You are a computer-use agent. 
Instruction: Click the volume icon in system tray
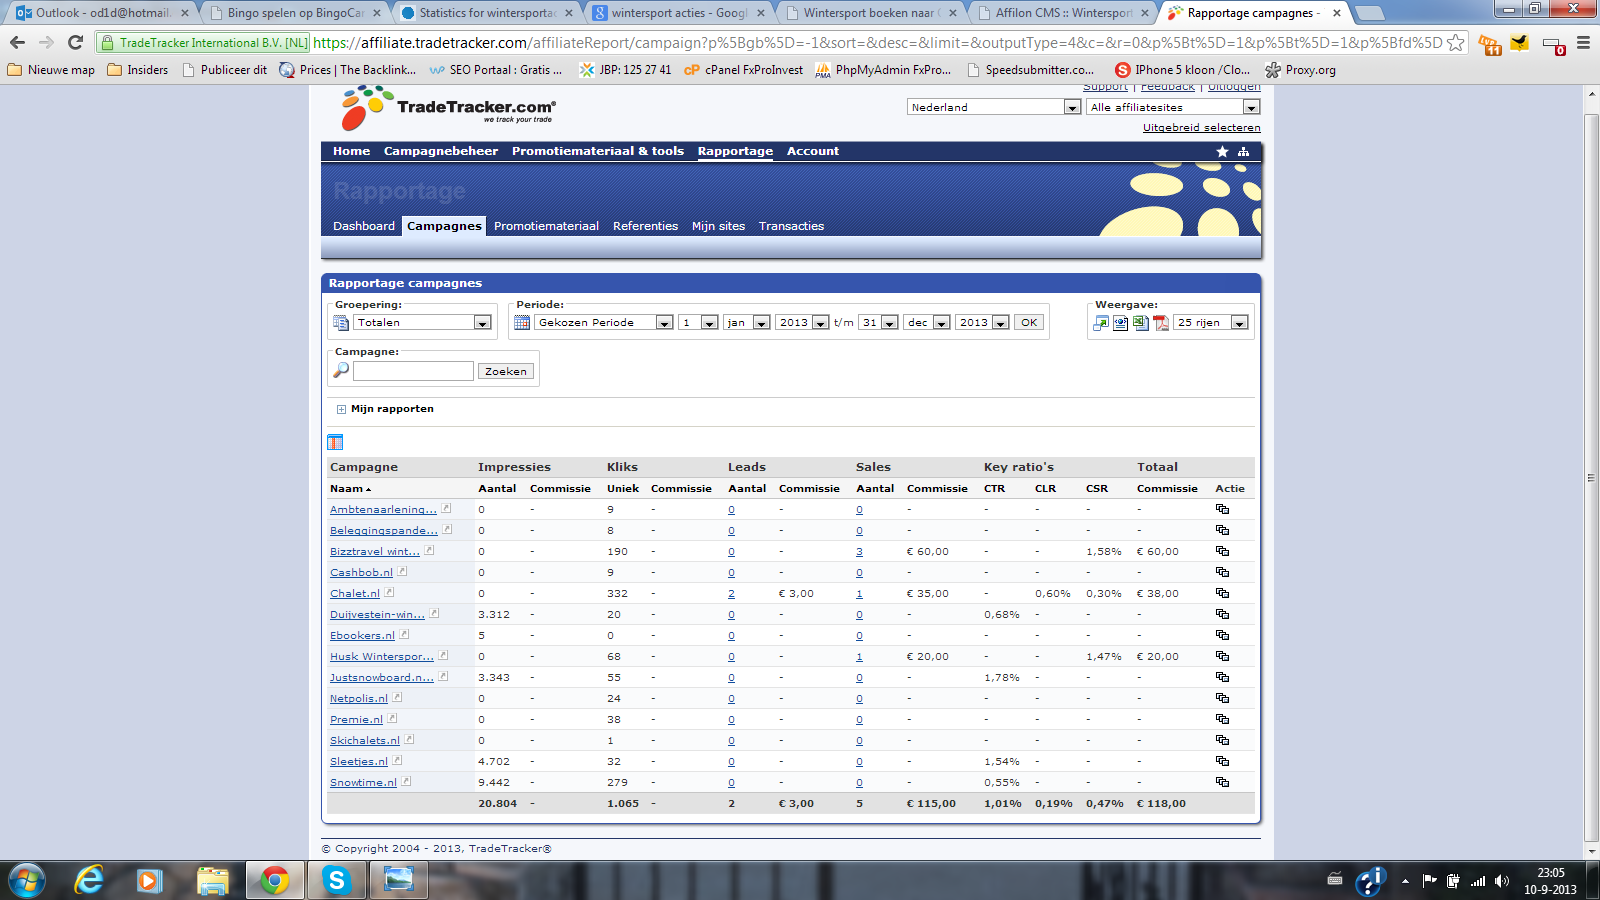point(1502,881)
